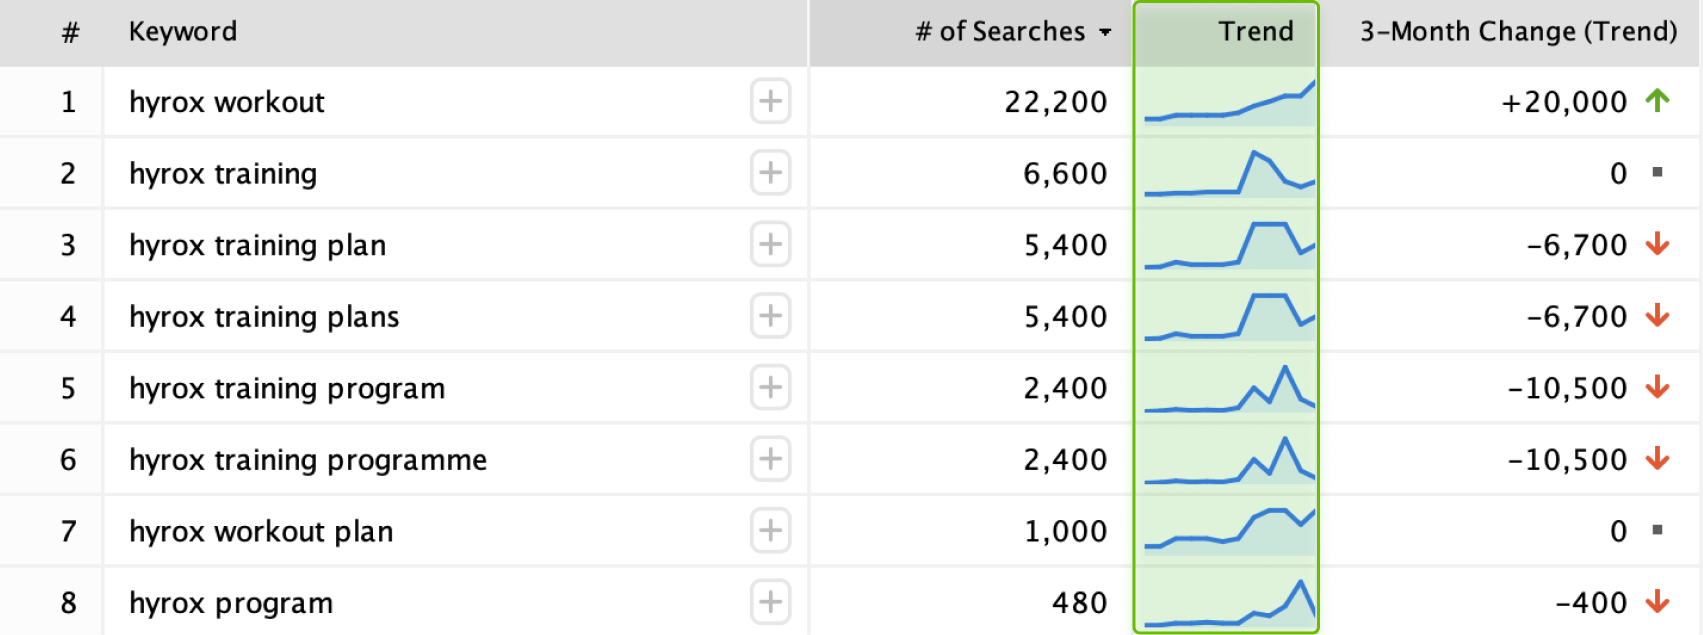Open sort arrow on '# of Searches' header
This screenshot has height=635, width=1703.
[x=1105, y=32]
